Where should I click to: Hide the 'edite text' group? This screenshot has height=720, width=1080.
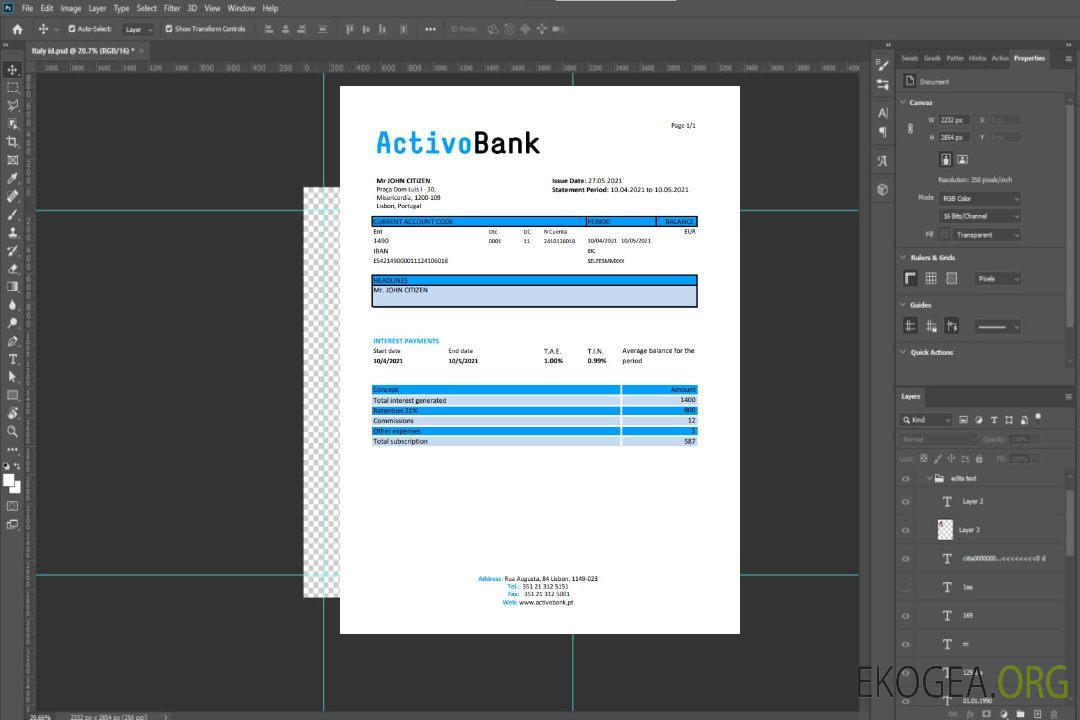906,478
